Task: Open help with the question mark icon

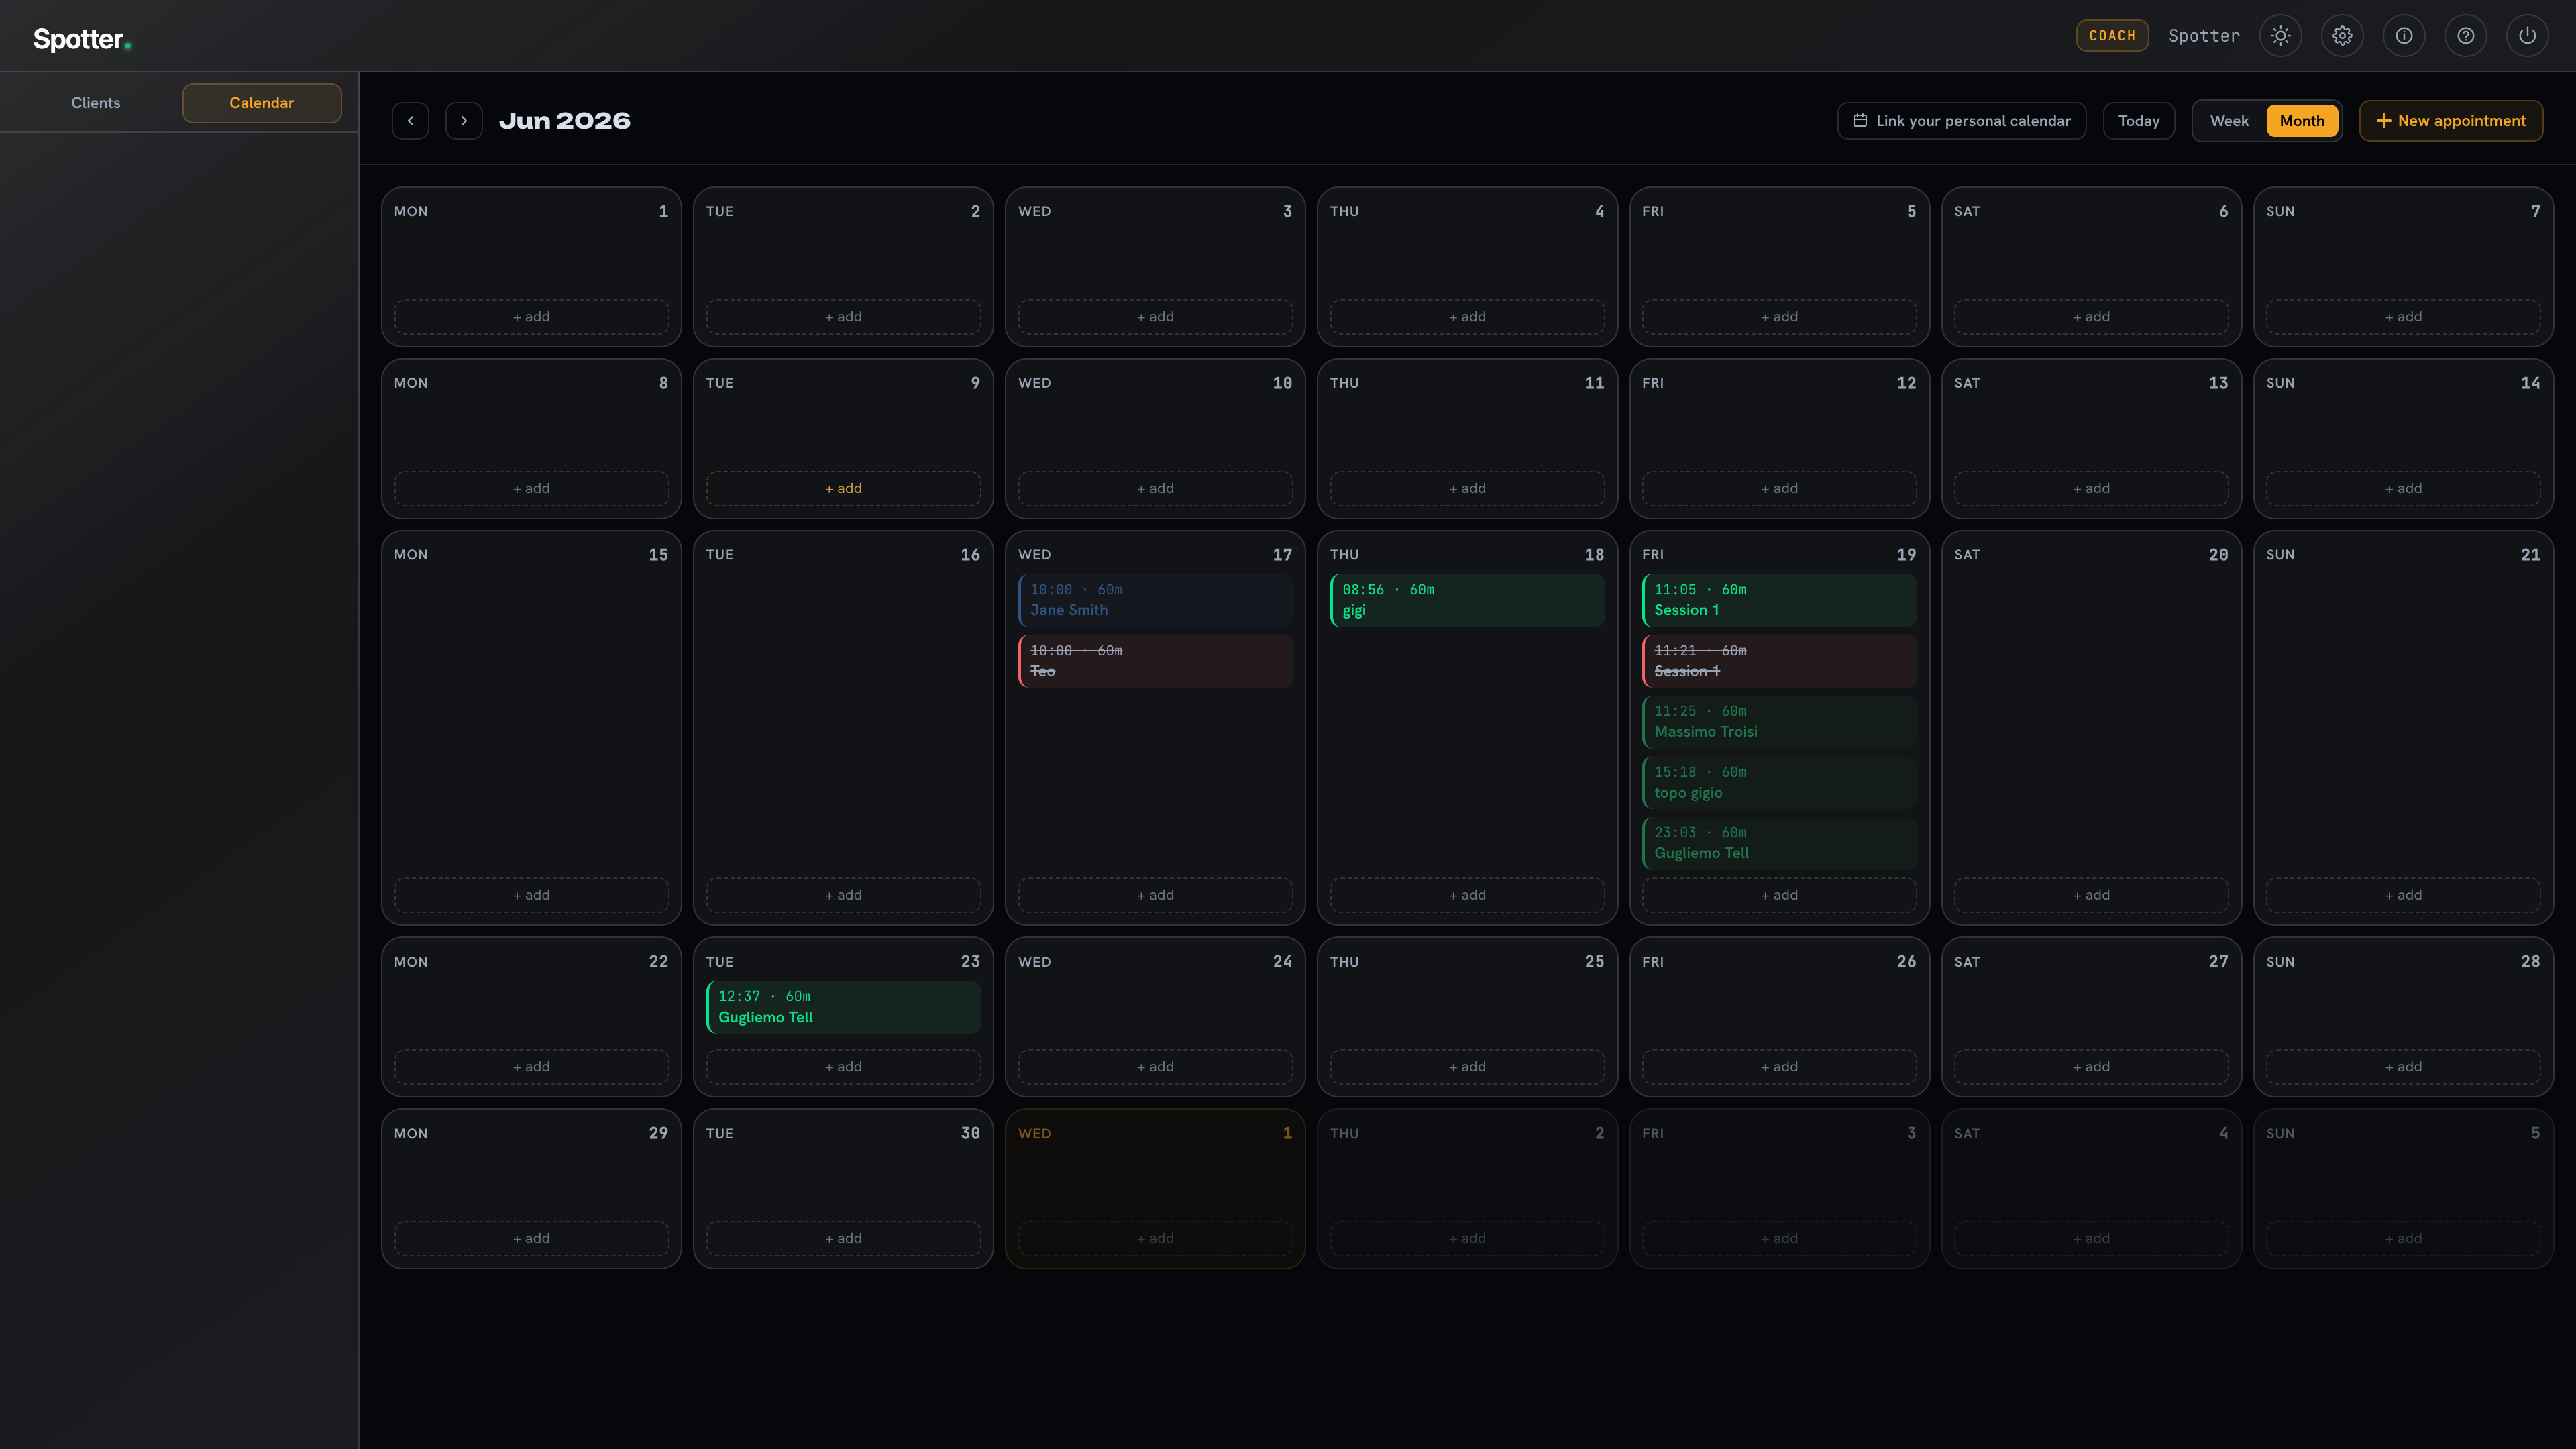Action: 2466,36
